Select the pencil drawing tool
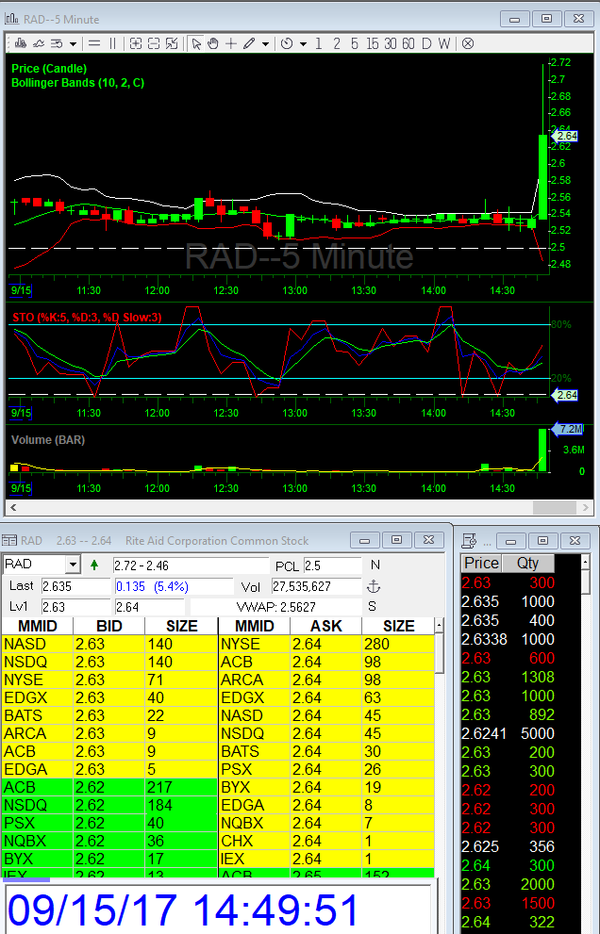 click(x=249, y=43)
